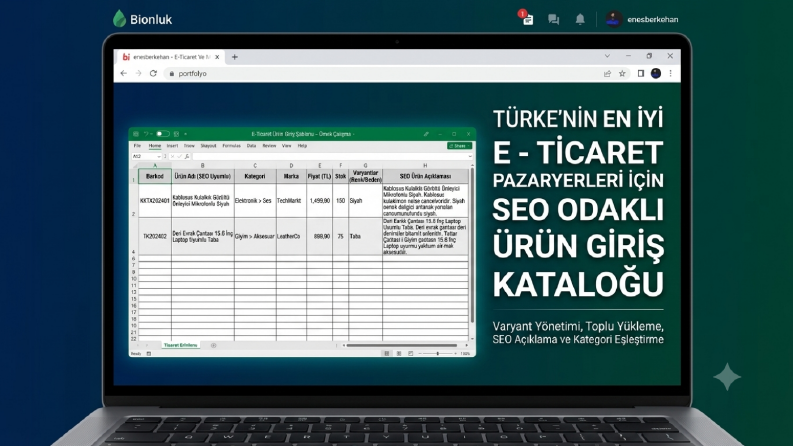793x446 pixels.
Task: Select the Siyah variant cell
Action: click(365, 201)
